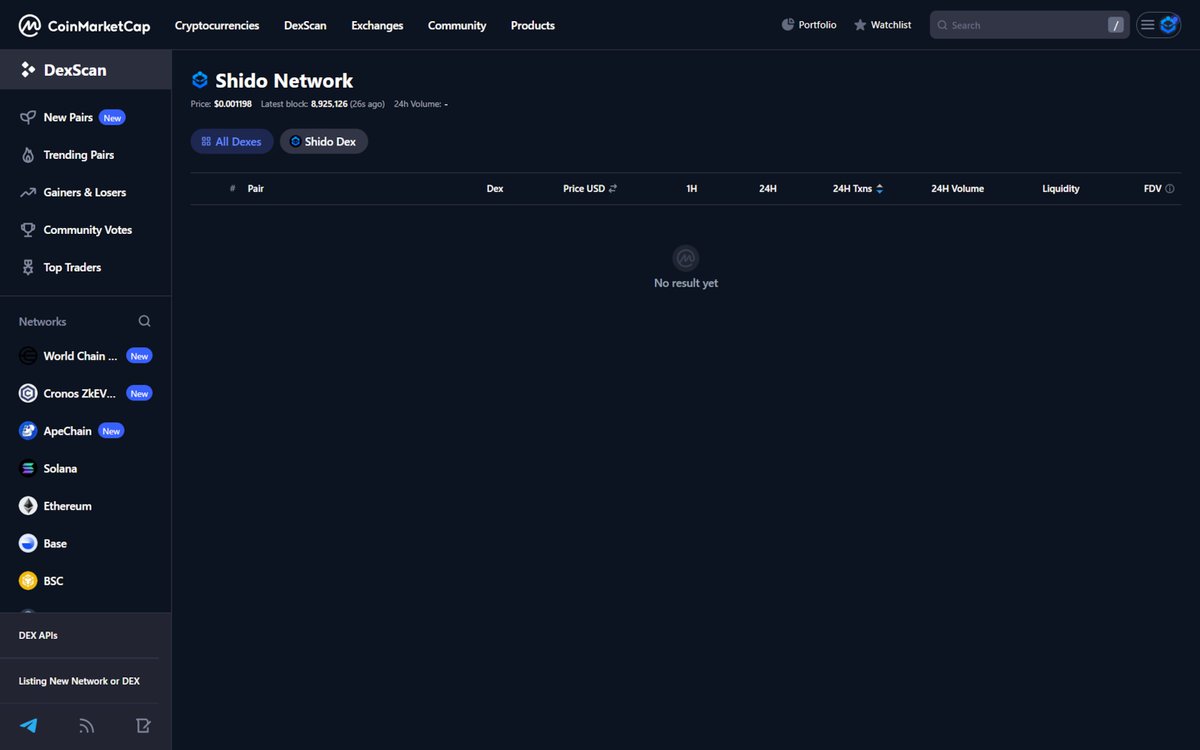
Task: Select the Solana network
Action: pyautogui.click(x=60, y=468)
